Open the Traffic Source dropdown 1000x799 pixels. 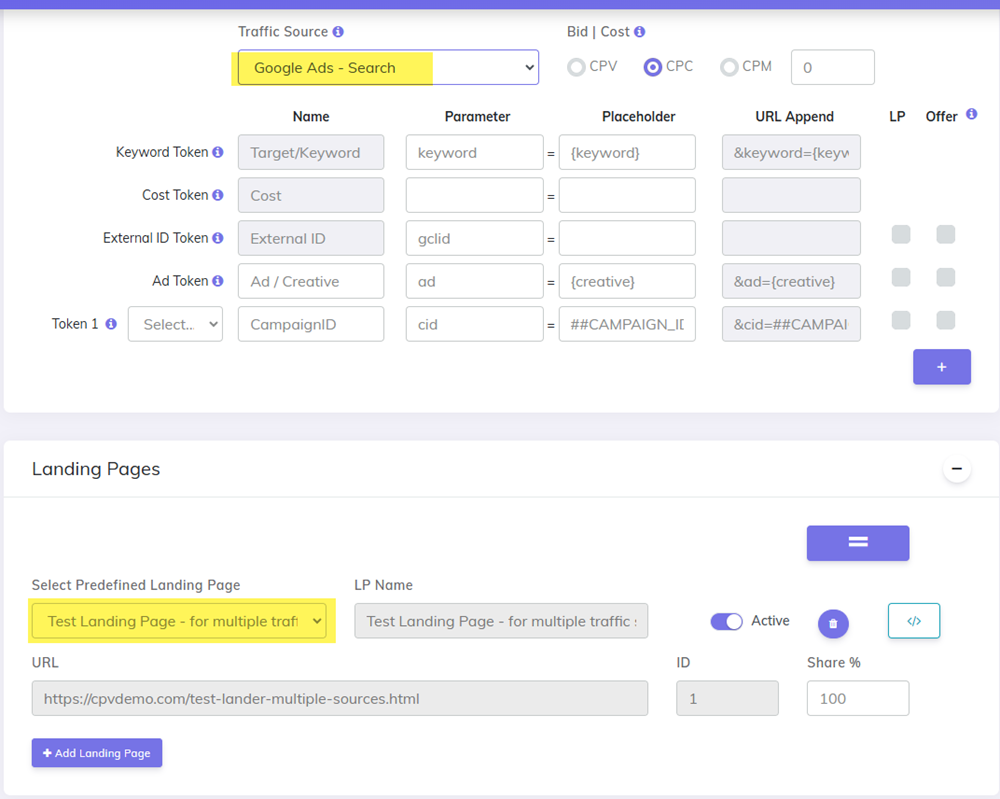pyautogui.click(x=386, y=67)
